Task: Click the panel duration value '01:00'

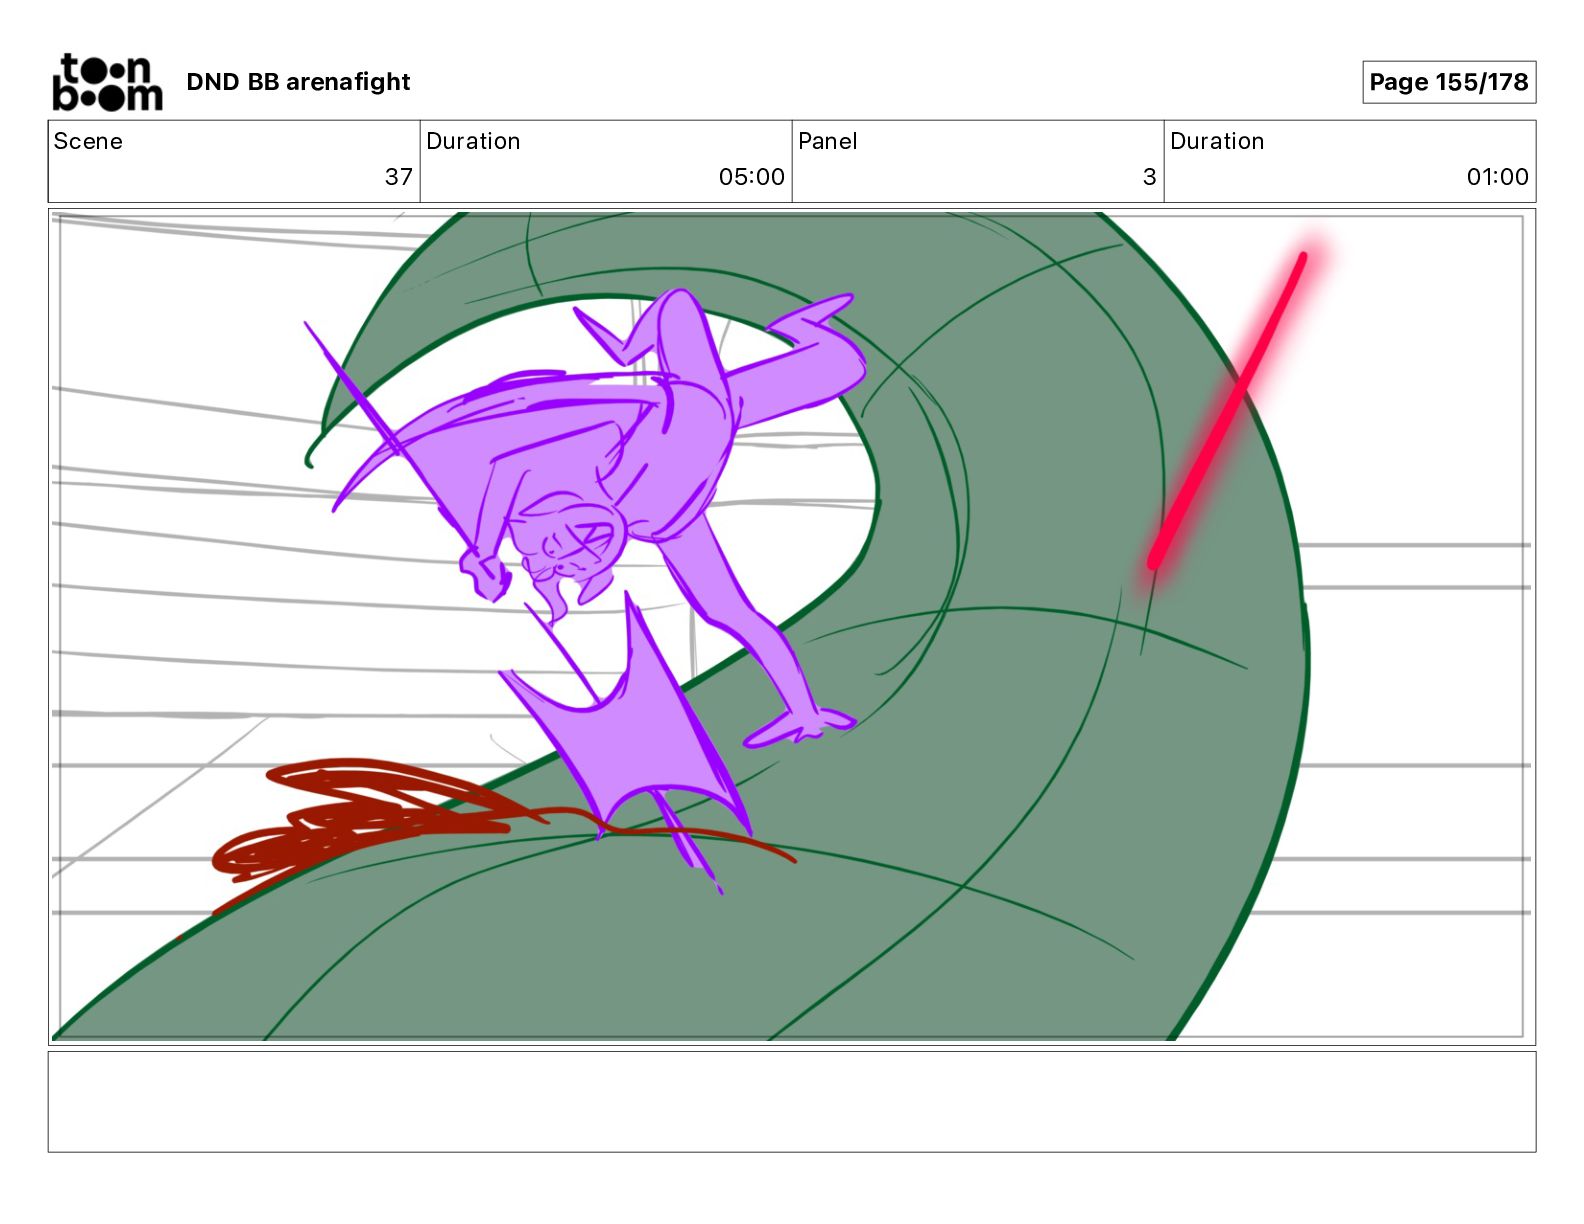Action: coord(1497,177)
